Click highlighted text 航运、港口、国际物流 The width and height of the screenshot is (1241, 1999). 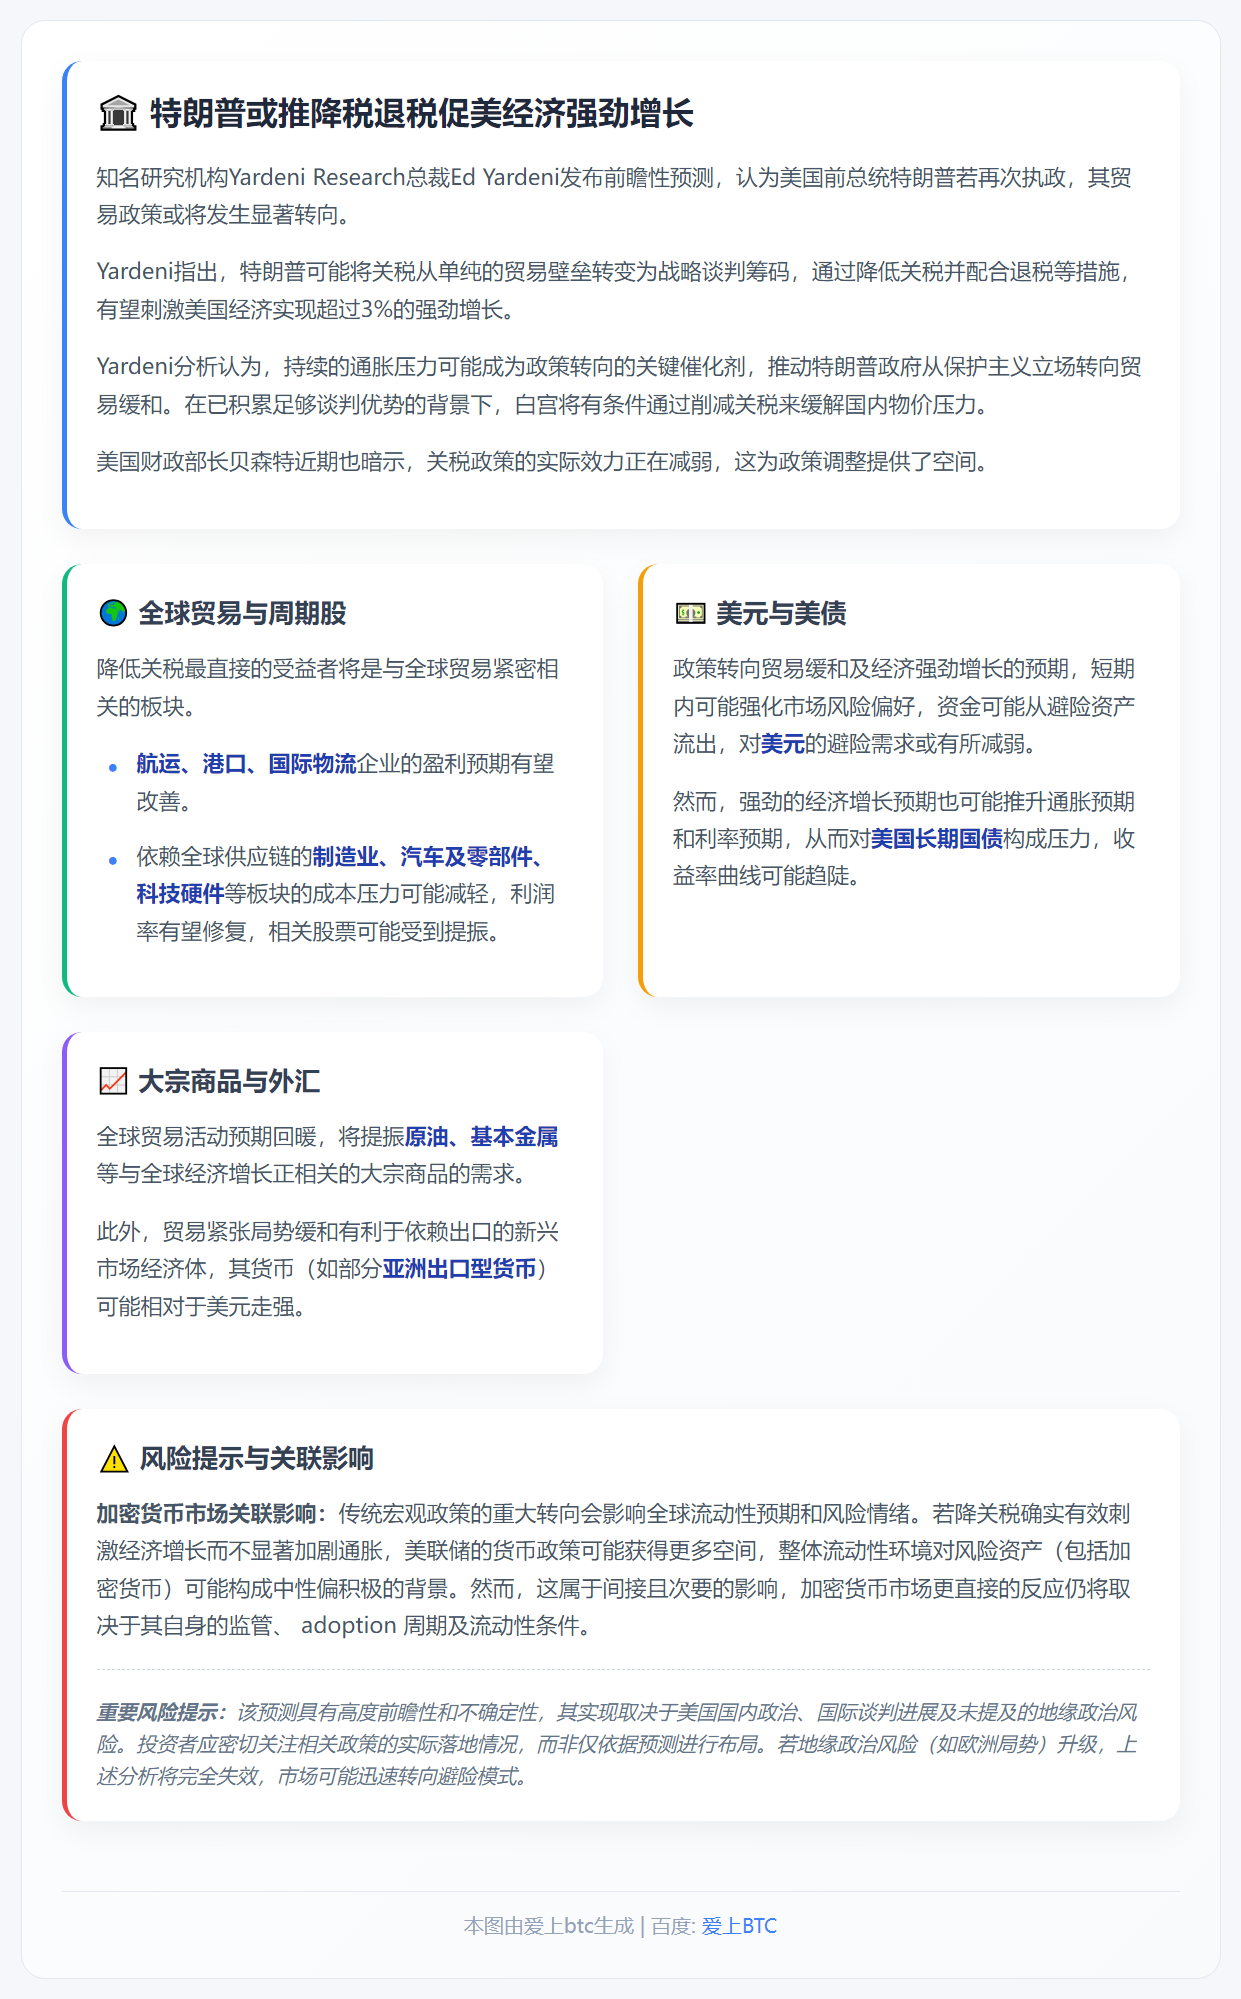click(246, 764)
